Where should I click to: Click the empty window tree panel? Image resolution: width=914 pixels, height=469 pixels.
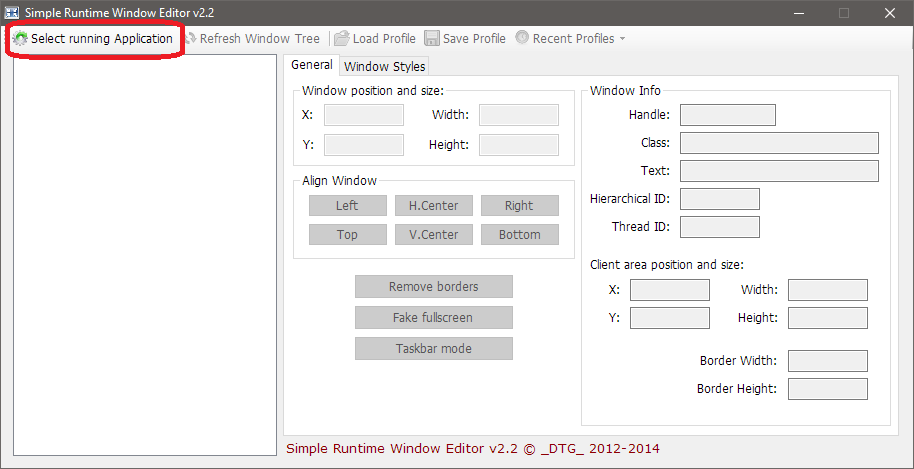[145, 250]
